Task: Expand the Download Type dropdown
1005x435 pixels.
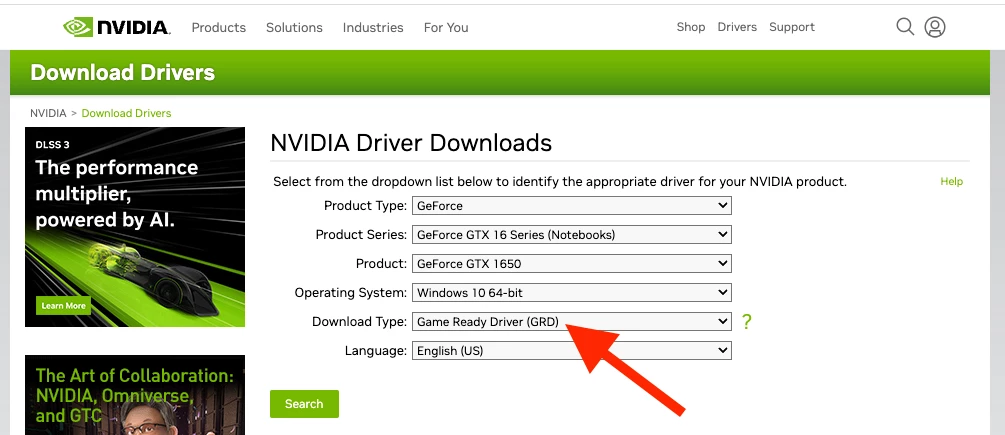Action: tap(572, 322)
